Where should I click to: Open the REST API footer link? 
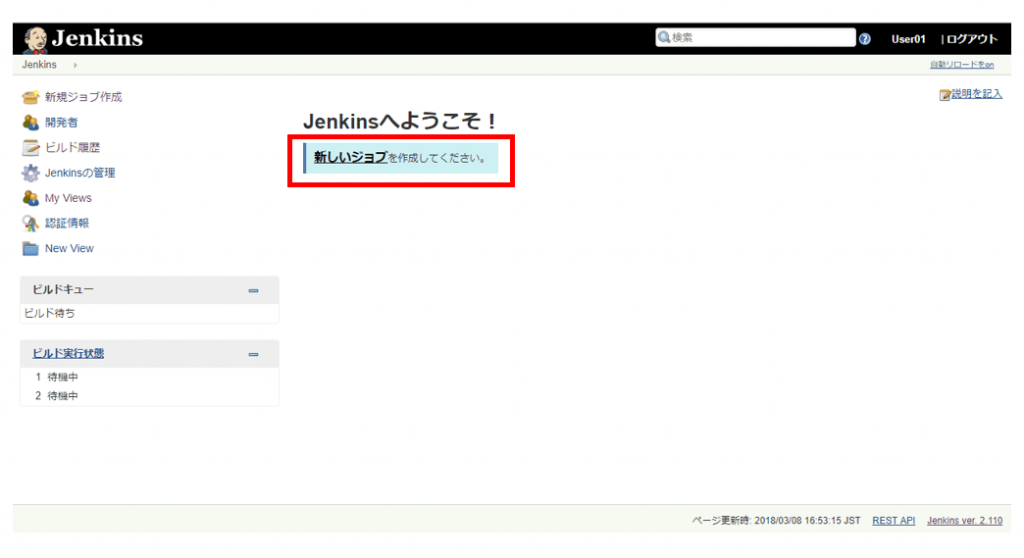pos(893,521)
